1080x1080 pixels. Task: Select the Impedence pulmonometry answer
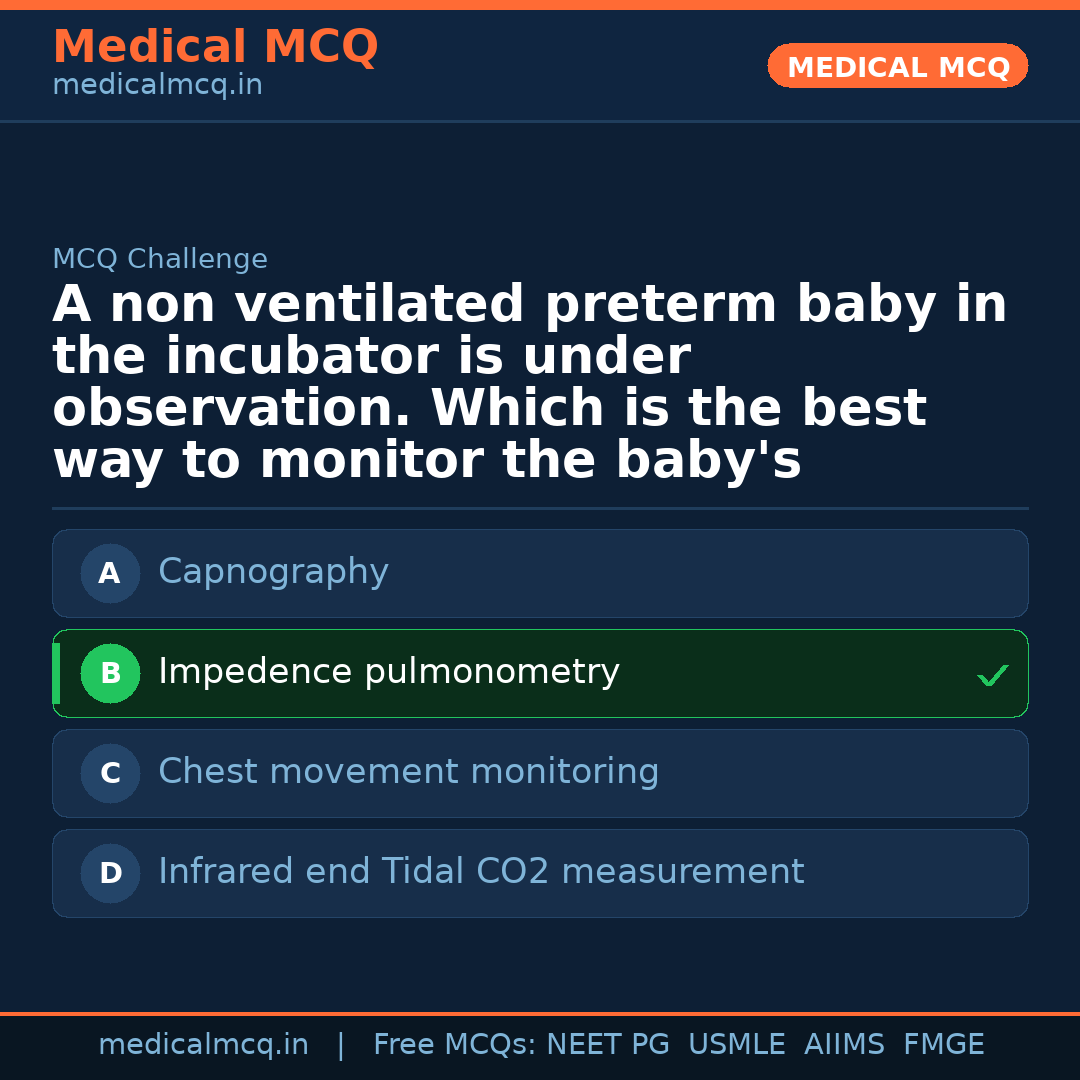(x=388, y=672)
